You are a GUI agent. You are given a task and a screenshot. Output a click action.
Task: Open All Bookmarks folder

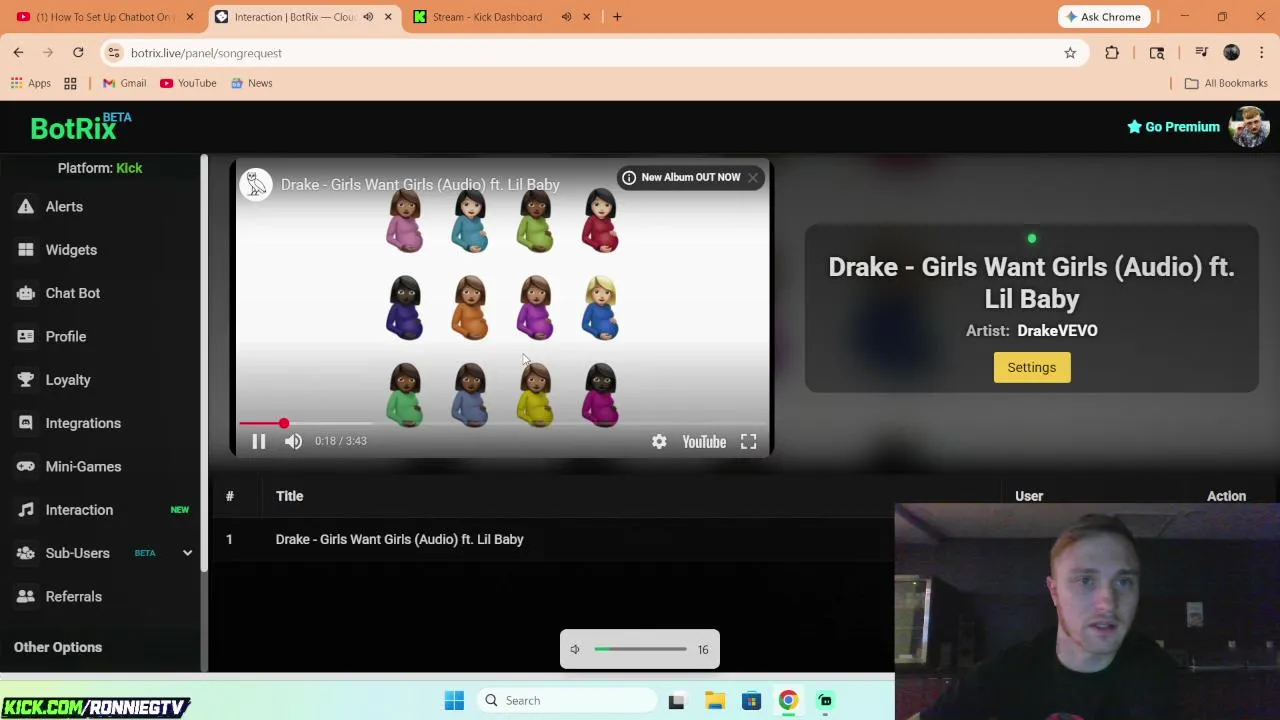(1226, 83)
